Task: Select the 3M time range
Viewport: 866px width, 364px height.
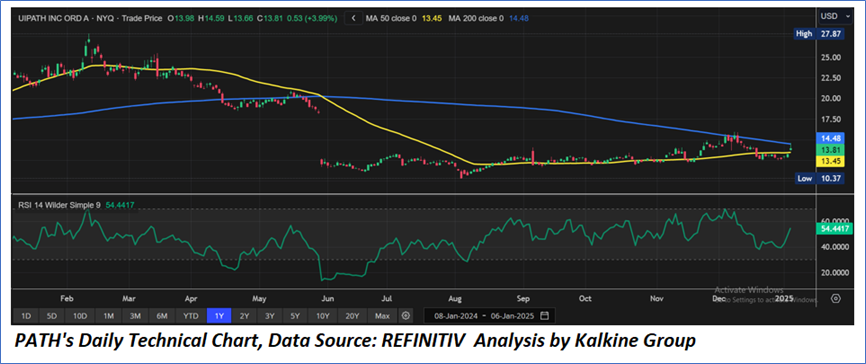Action: (135, 316)
